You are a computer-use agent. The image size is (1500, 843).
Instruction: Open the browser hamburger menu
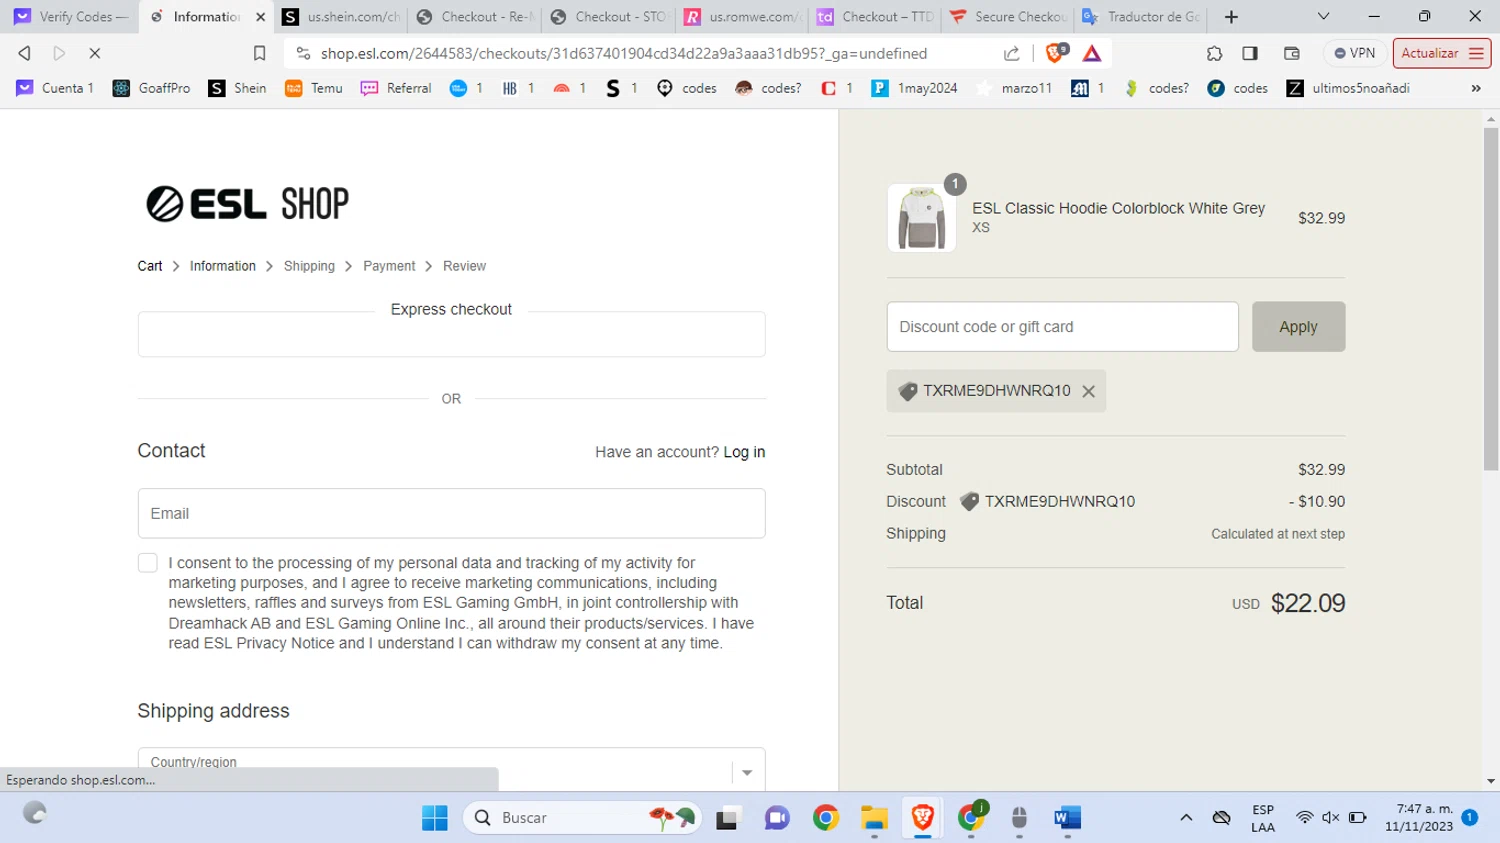pyautogui.click(x=1476, y=53)
